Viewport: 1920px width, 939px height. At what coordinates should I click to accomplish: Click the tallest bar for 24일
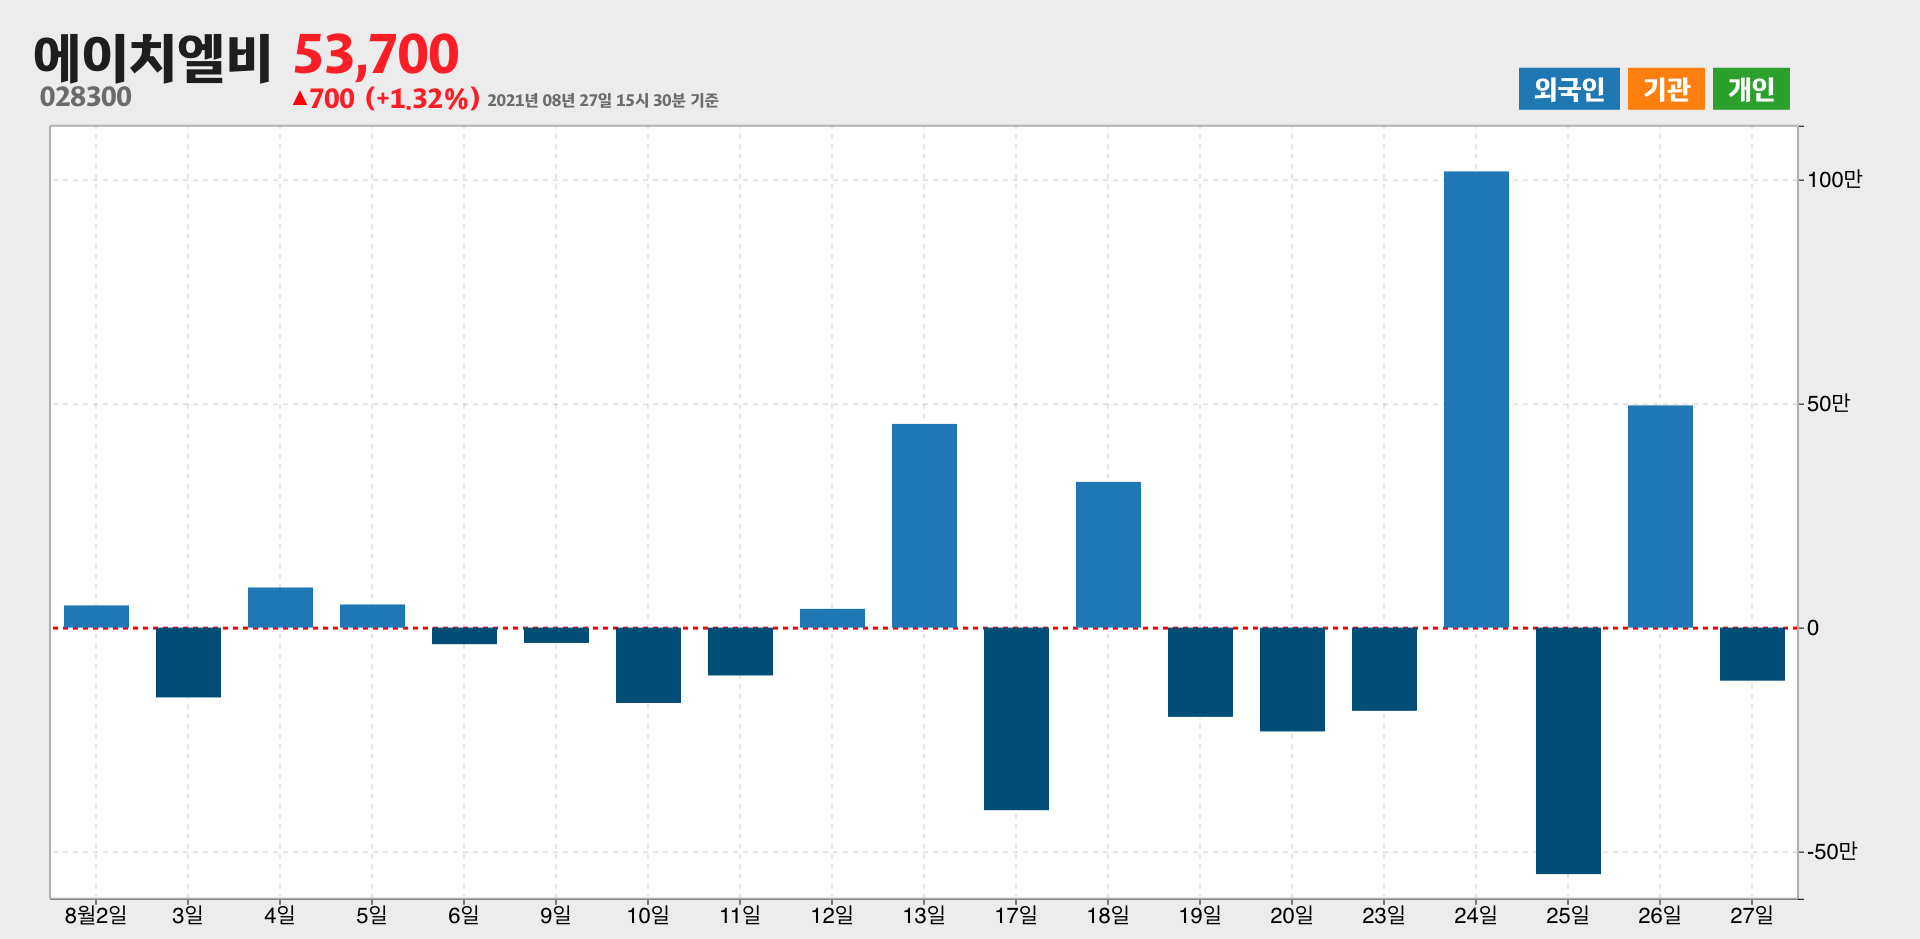(x=1476, y=400)
